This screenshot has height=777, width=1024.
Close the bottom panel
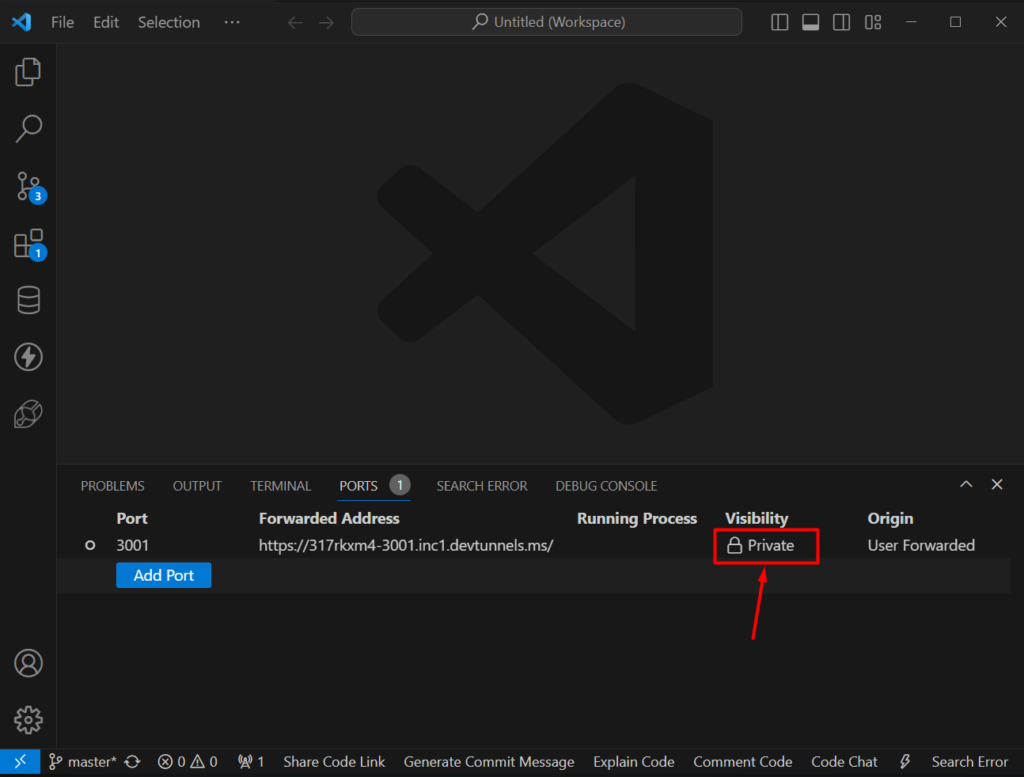[x=997, y=484]
